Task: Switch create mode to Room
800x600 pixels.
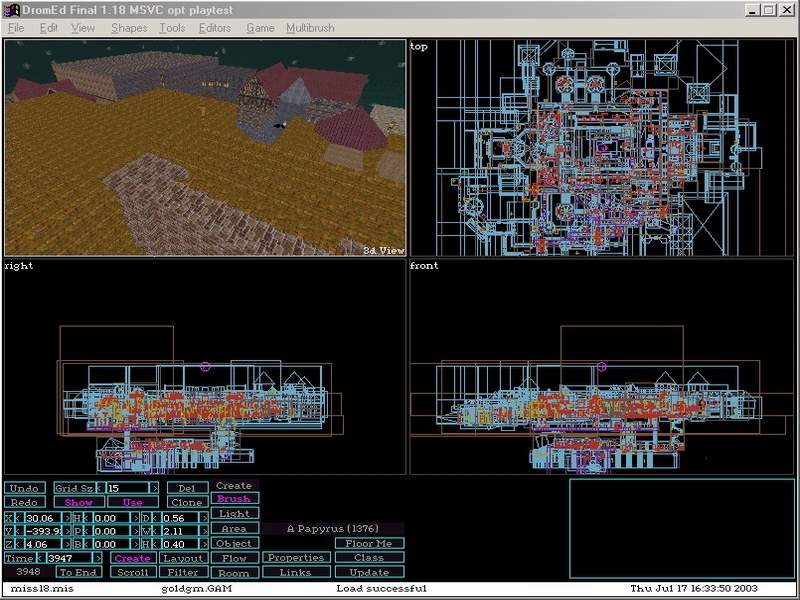Action: pos(234,573)
